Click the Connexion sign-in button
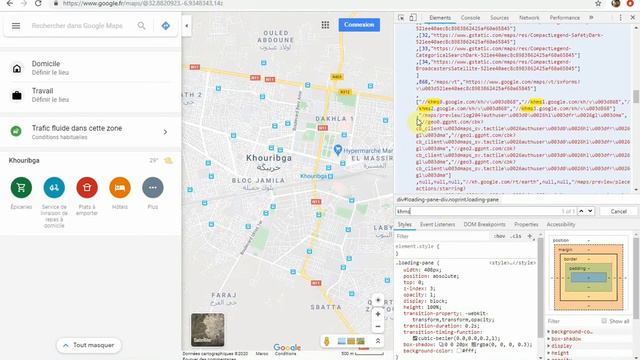 click(x=359, y=24)
